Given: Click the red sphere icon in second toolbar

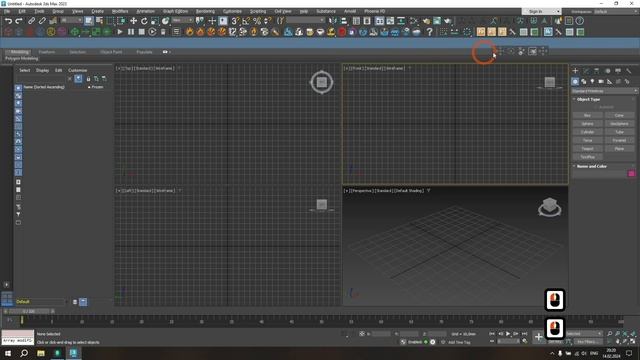Looking at the screenshot, I should [342, 32].
